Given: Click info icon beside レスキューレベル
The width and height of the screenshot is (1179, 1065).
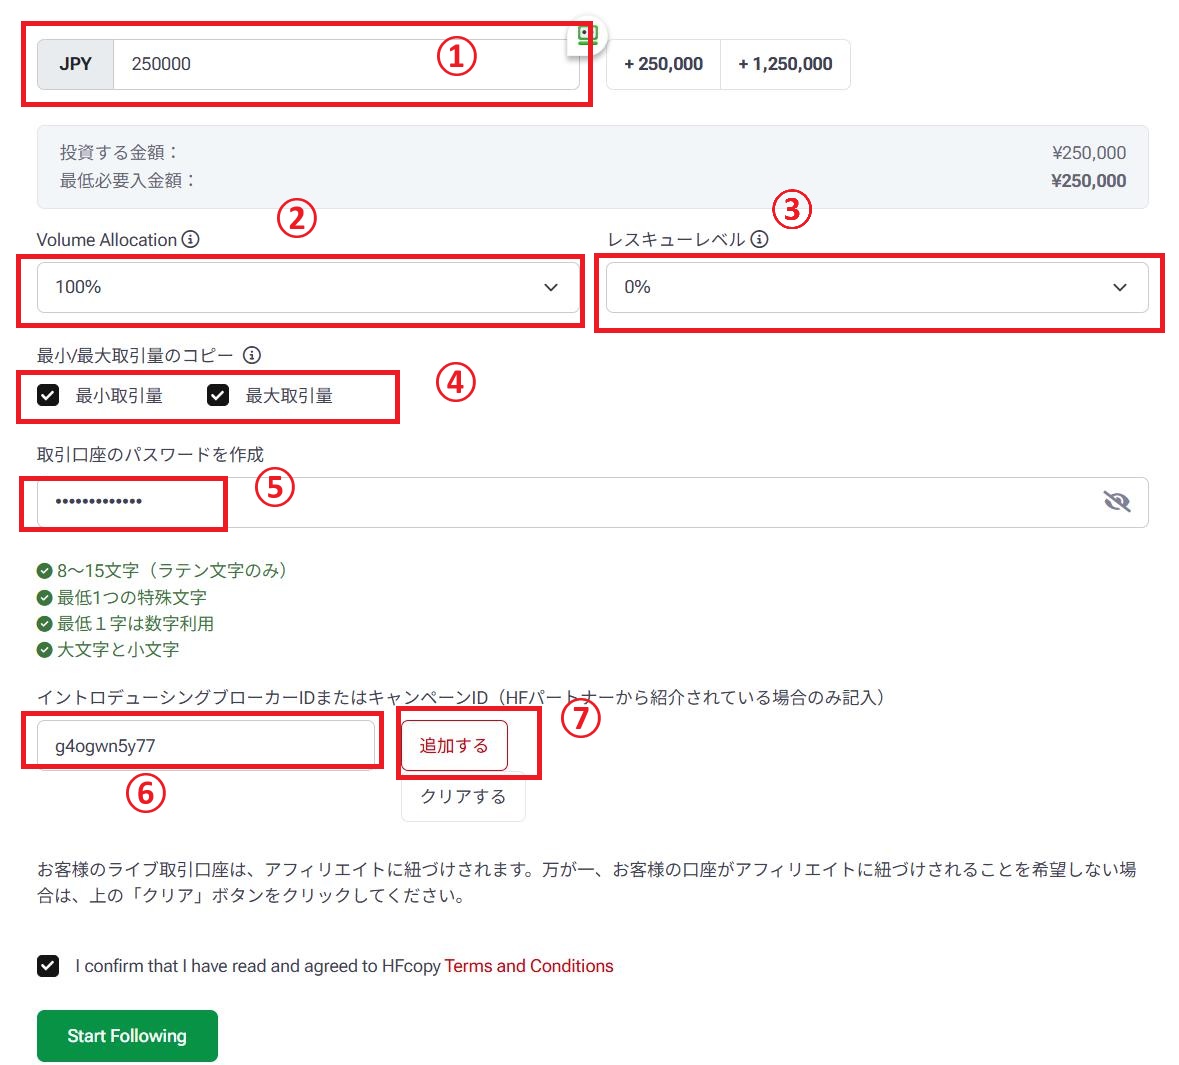Looking at the screenshot, I should point(759,240).
